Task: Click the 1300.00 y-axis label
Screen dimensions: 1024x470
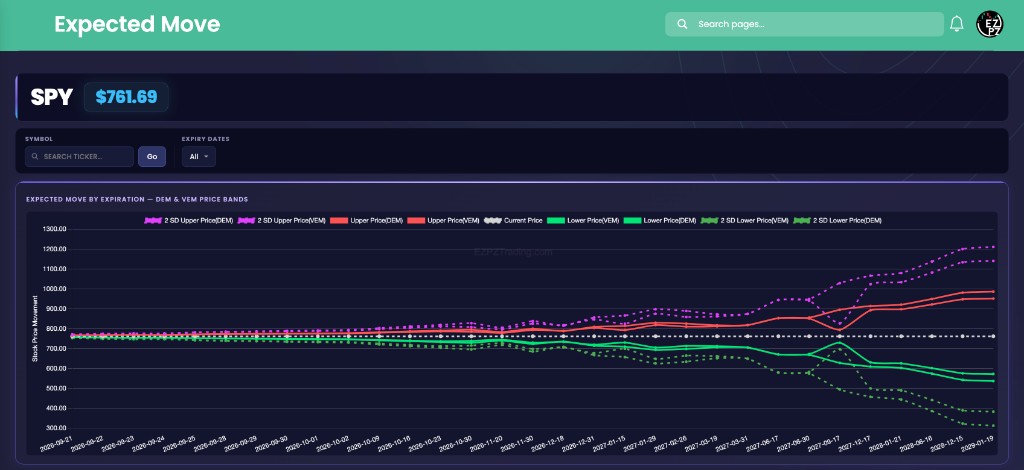Action: point(54,229)
